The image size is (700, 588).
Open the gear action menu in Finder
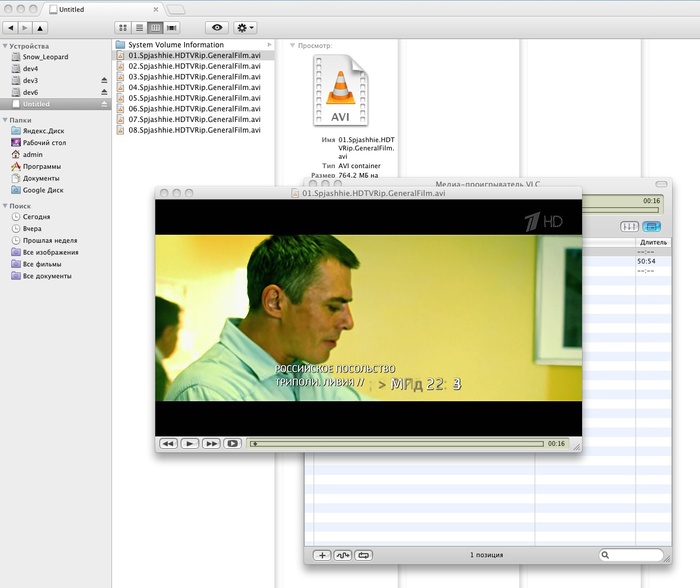pyautogui.click(x=245, y=28)
